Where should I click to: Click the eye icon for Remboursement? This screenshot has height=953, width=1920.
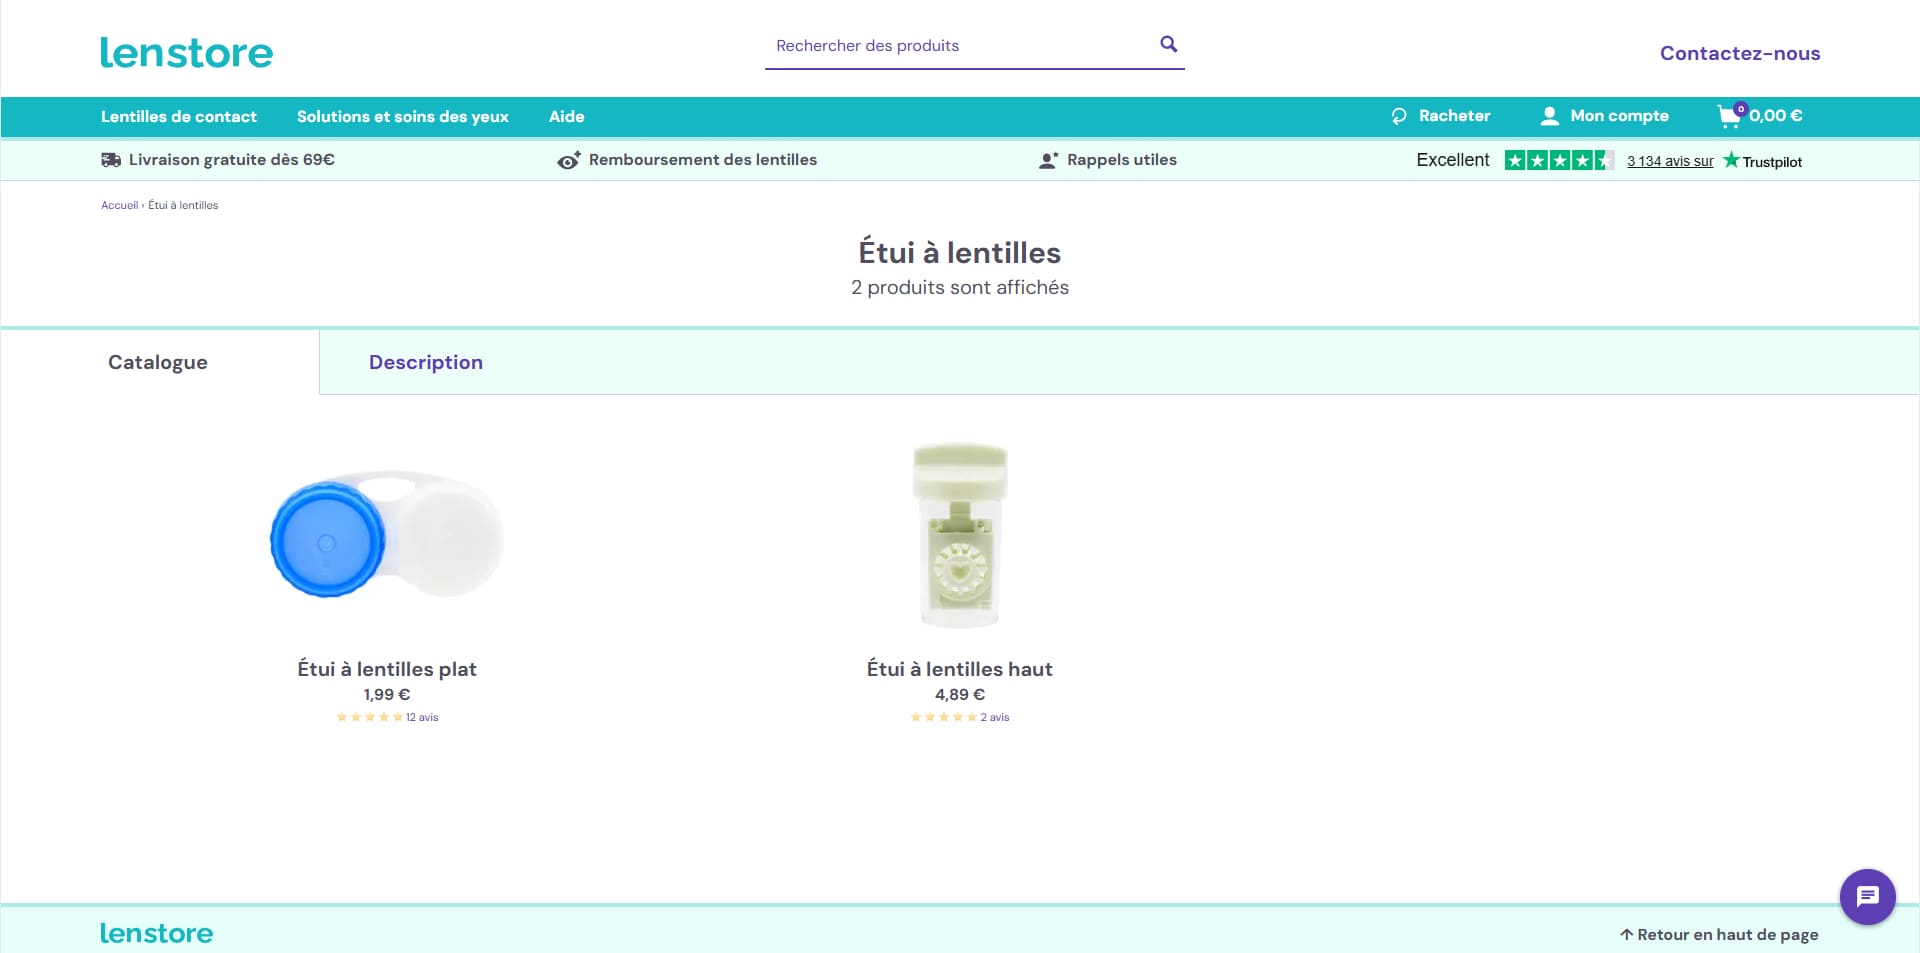point(569,160)
